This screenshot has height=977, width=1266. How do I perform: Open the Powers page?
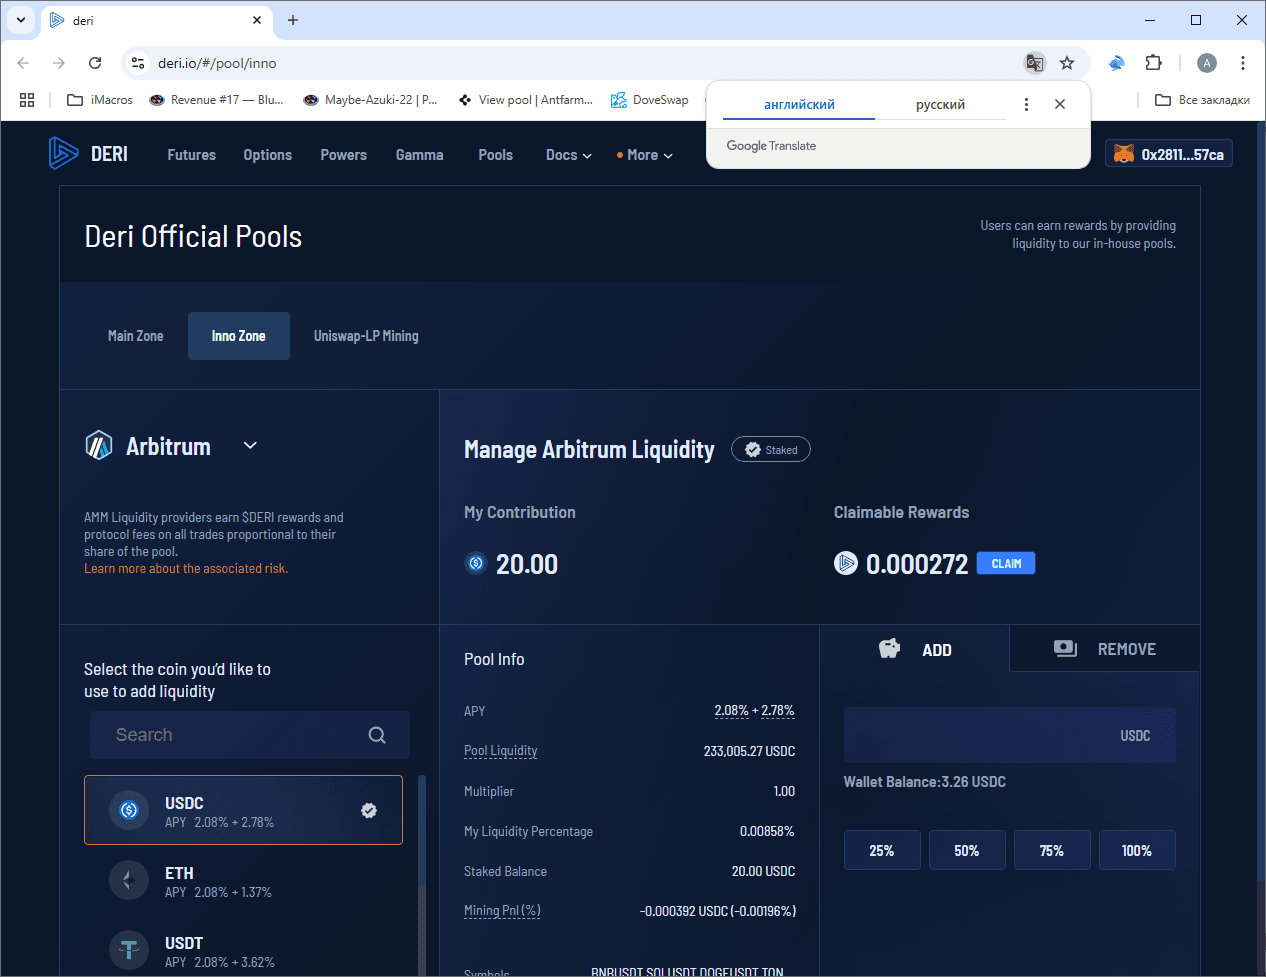tap(343, 155)
